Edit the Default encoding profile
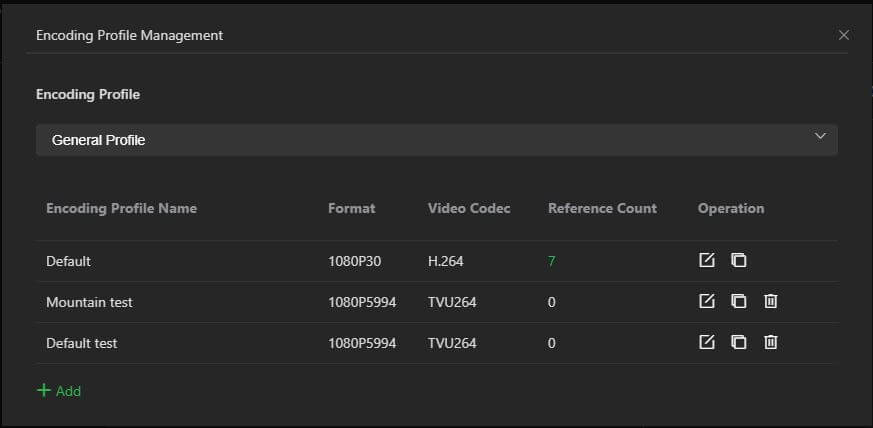Viewport: 873px width, 428px height. click(x=707, y=261)
